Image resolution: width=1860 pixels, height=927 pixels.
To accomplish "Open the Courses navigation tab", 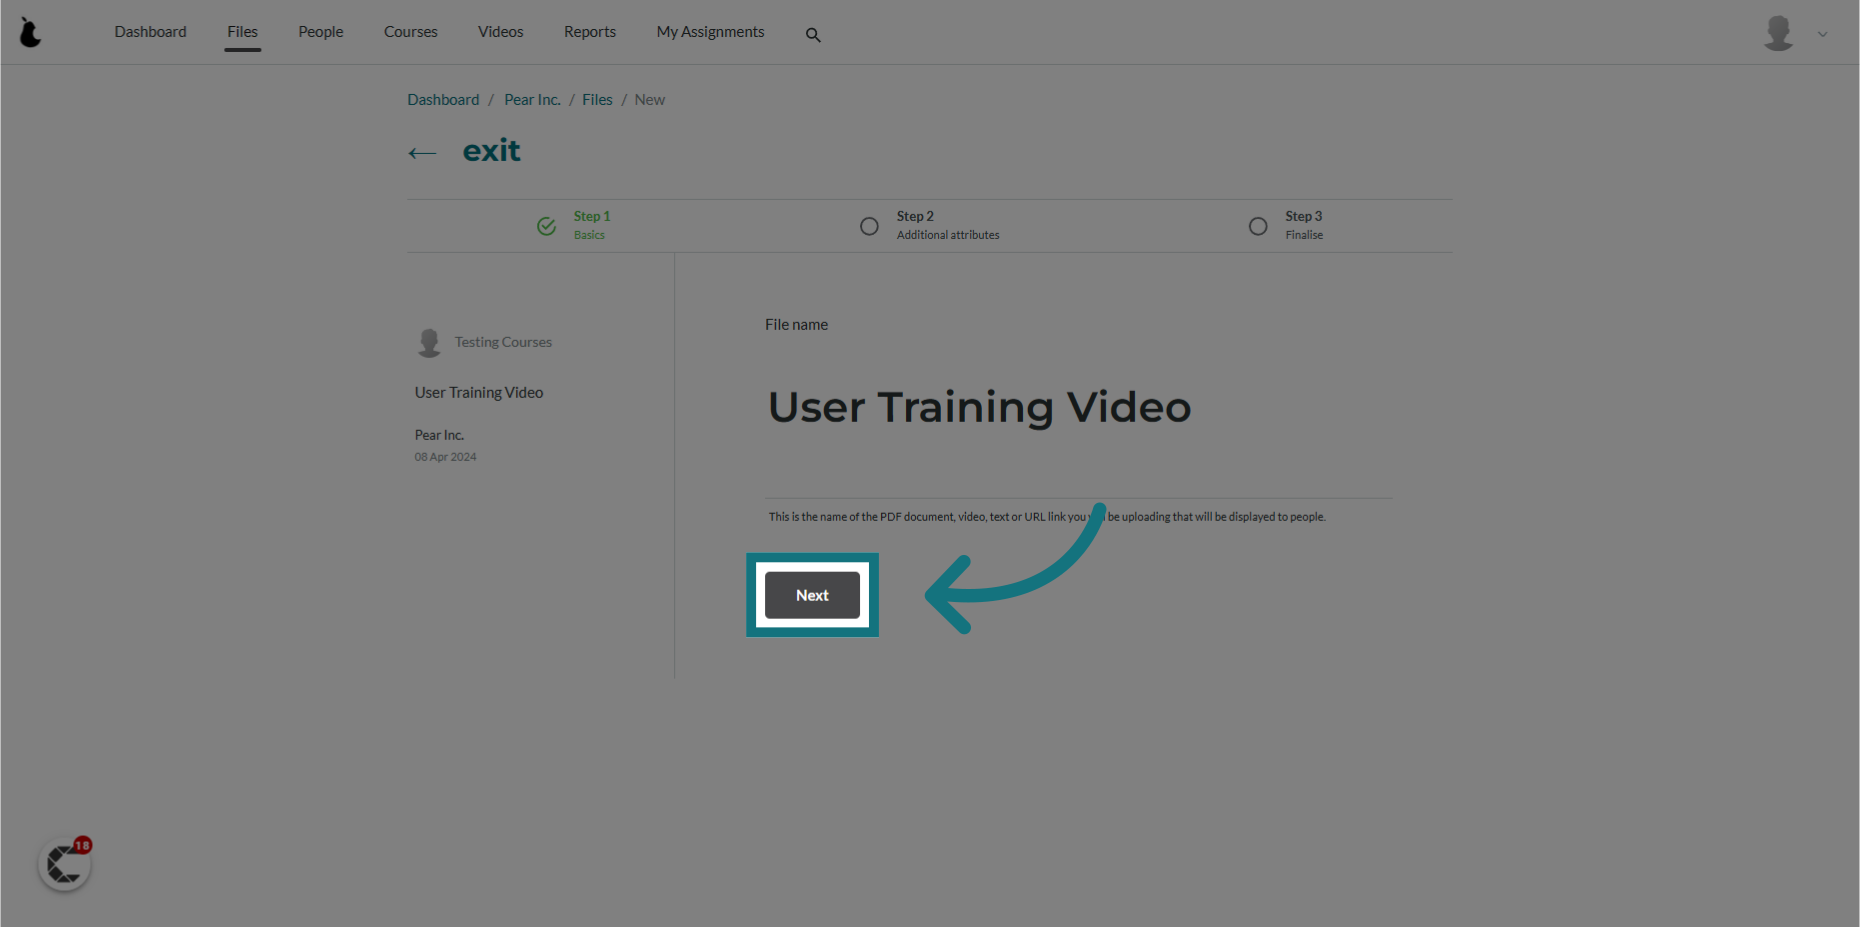I will [x=411, y=32].
